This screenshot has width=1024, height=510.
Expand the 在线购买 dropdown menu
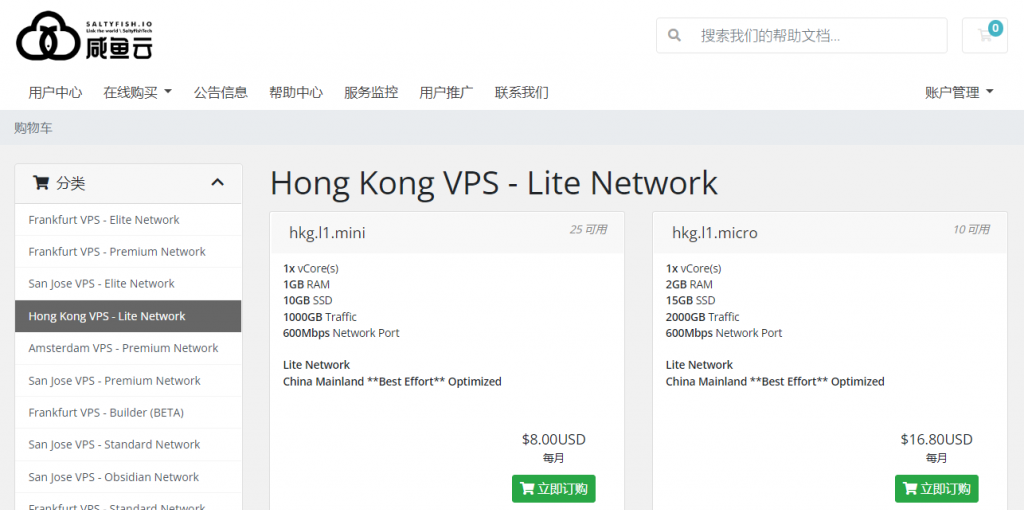click(137, 92)
